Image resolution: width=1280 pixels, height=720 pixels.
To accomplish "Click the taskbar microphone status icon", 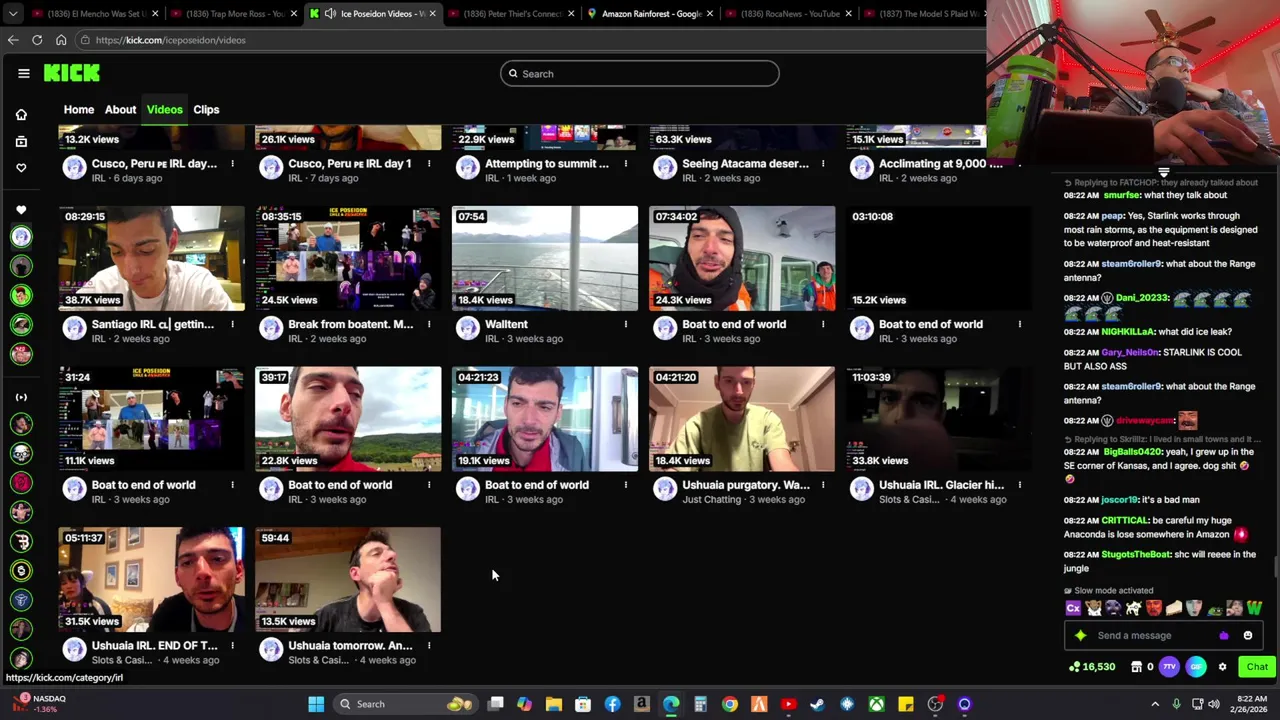I will pos(1176,704).
